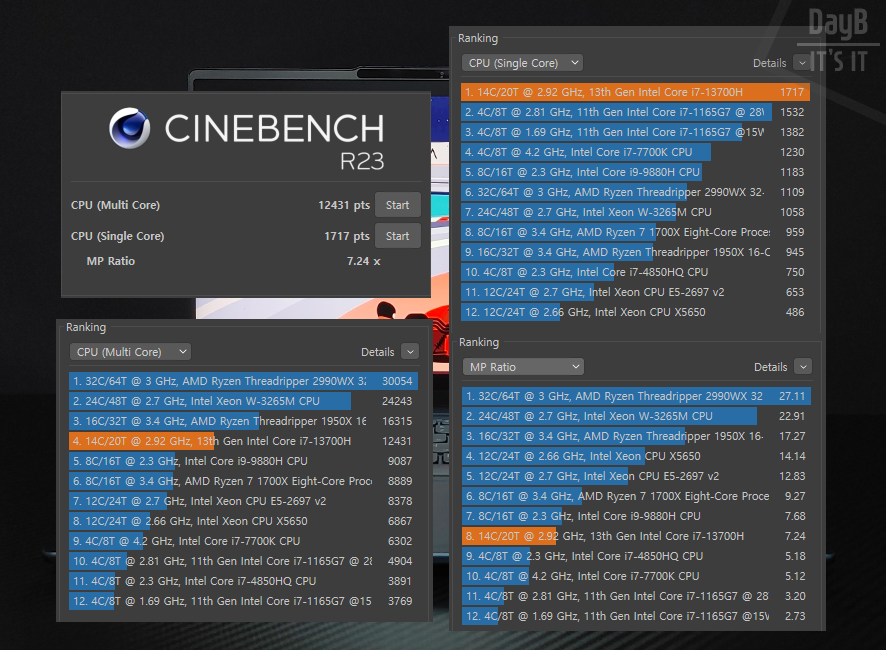This screenshot has width=886, height=650.
Task: Start the CPU Multi Core test
Action: click(397, 205)
